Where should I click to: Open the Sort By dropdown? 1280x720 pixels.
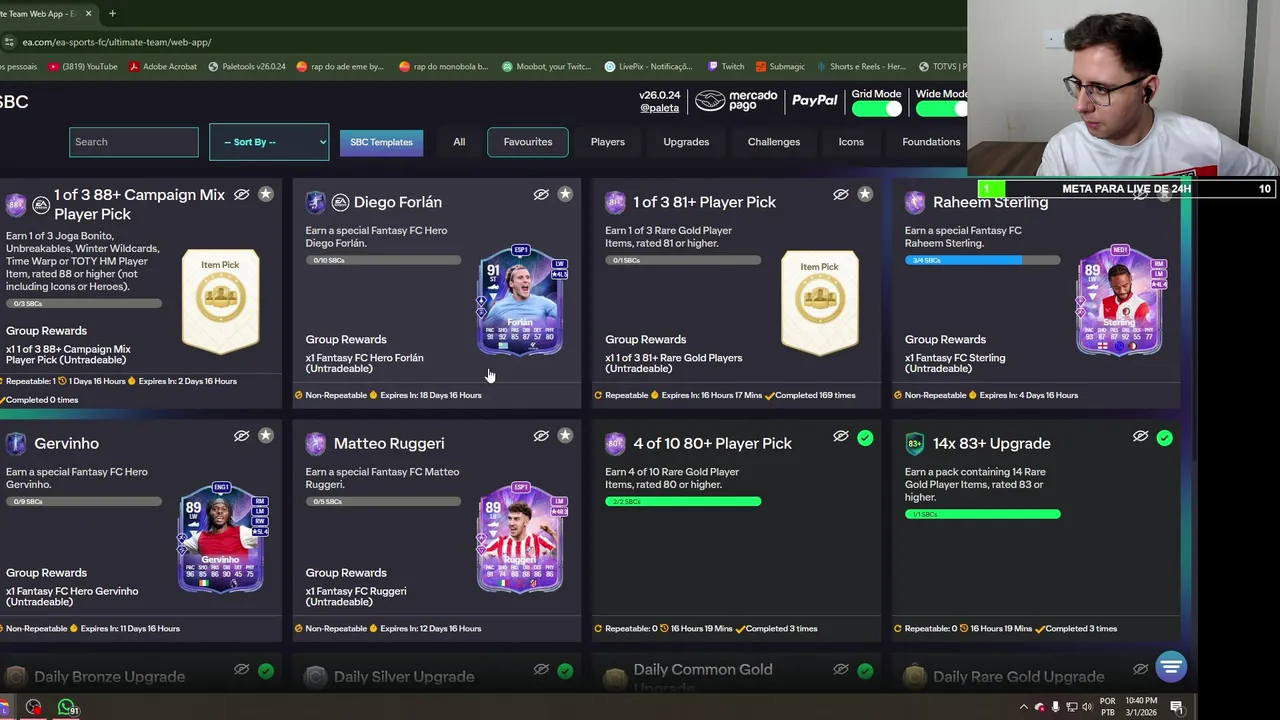(269, 142)
